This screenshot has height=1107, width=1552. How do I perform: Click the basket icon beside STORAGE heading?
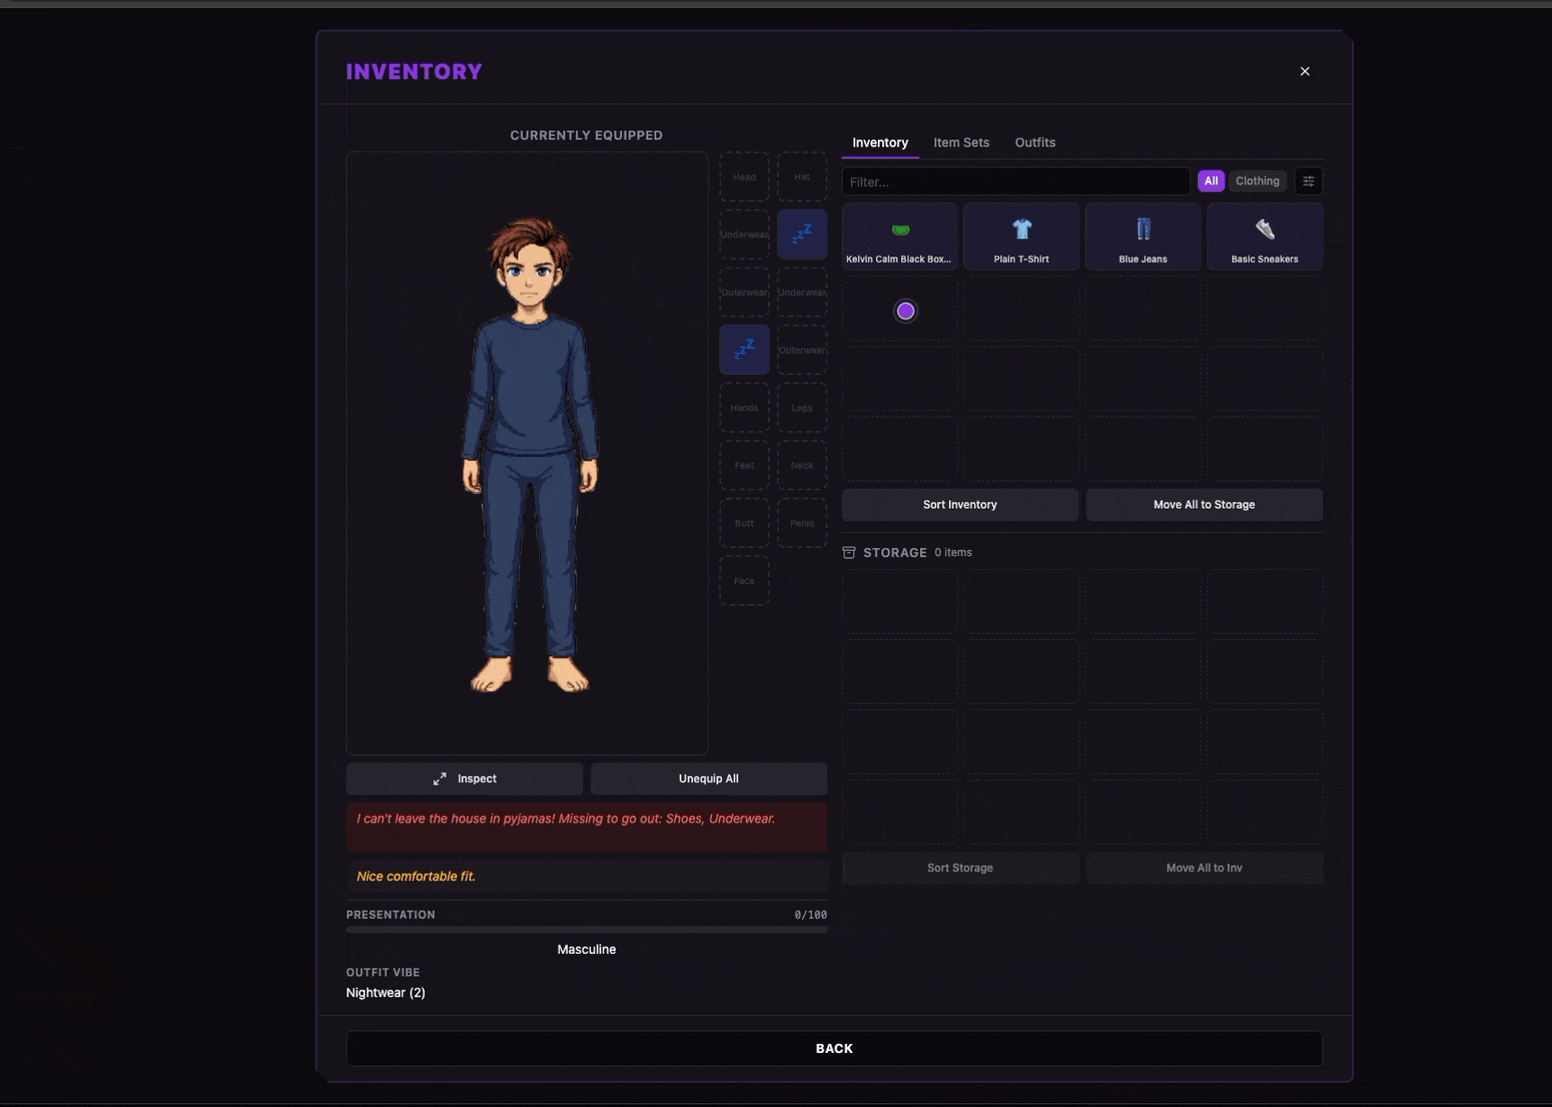(x=848, y=551)
